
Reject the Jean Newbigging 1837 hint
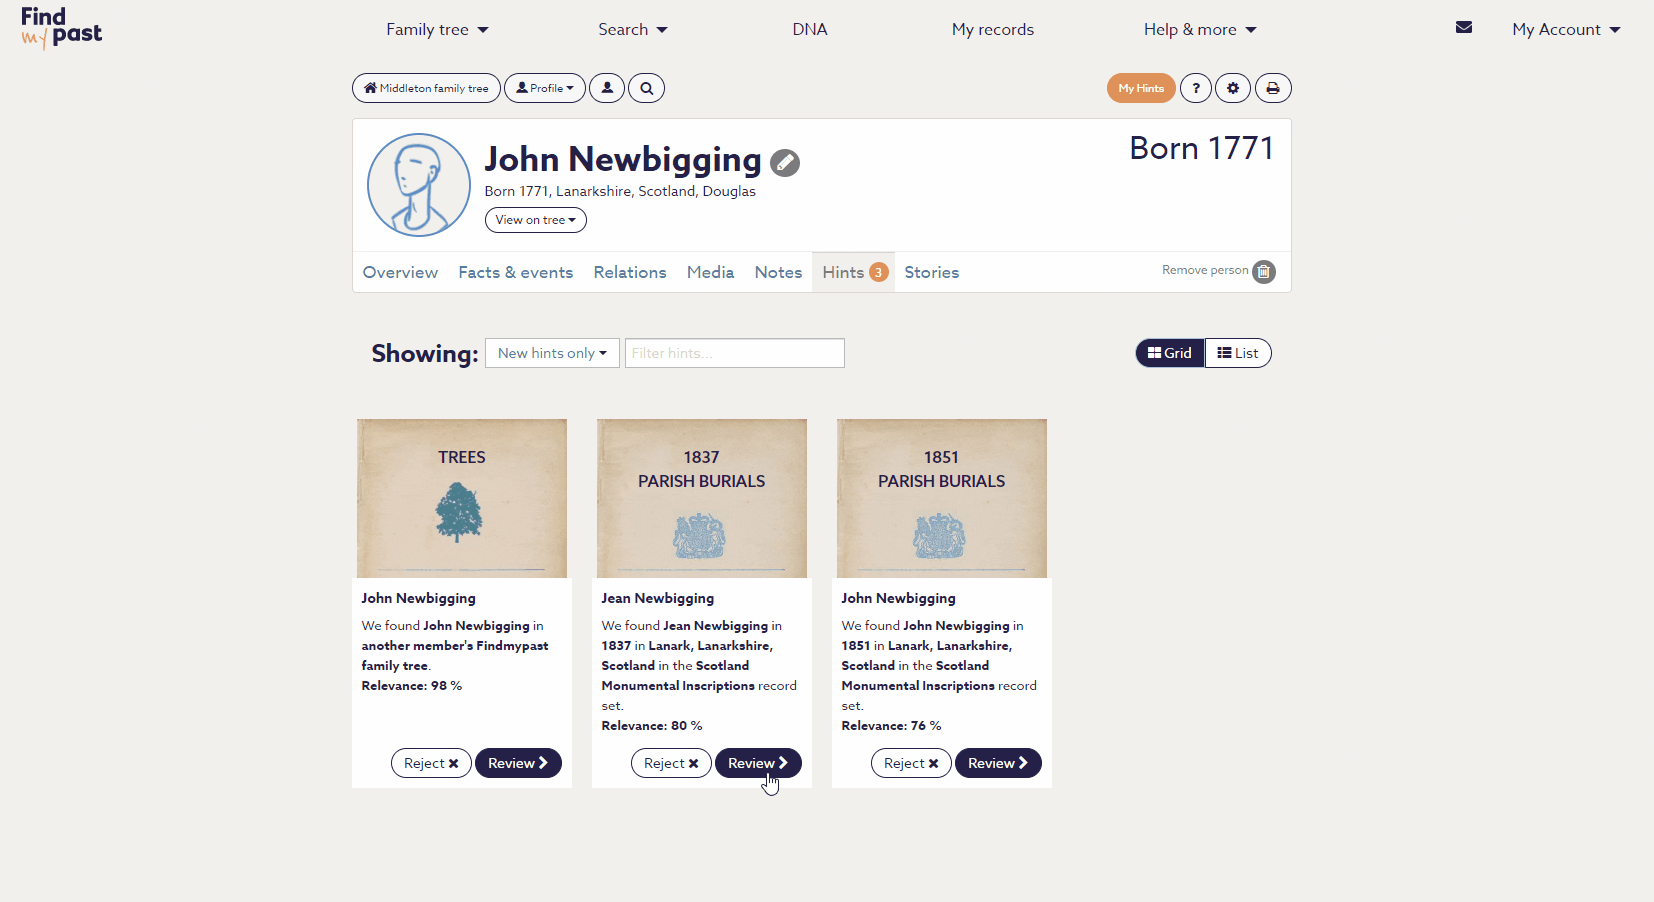671,763
